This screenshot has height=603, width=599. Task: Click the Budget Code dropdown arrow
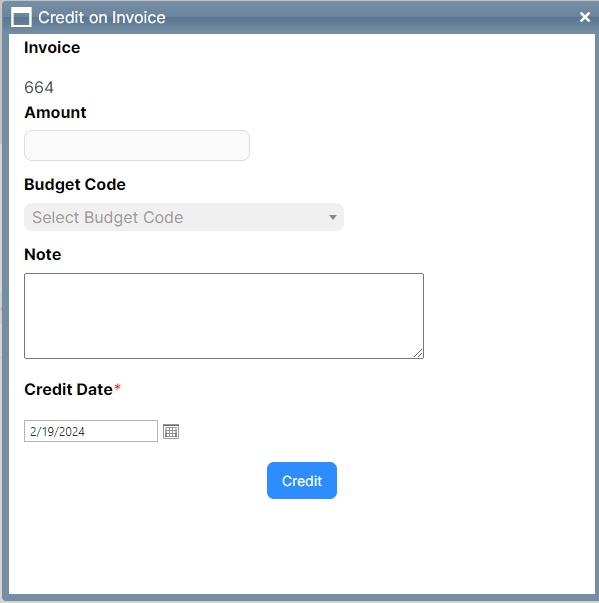click(x=333, y=217)
